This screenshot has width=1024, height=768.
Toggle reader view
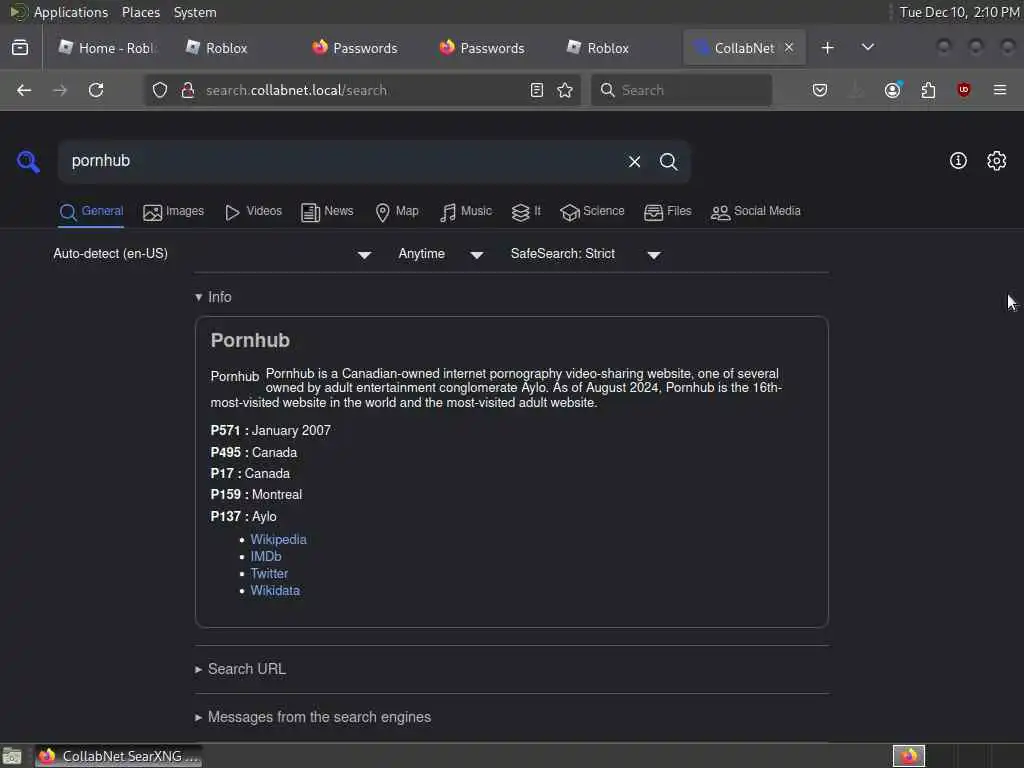(x=537, y=90)
